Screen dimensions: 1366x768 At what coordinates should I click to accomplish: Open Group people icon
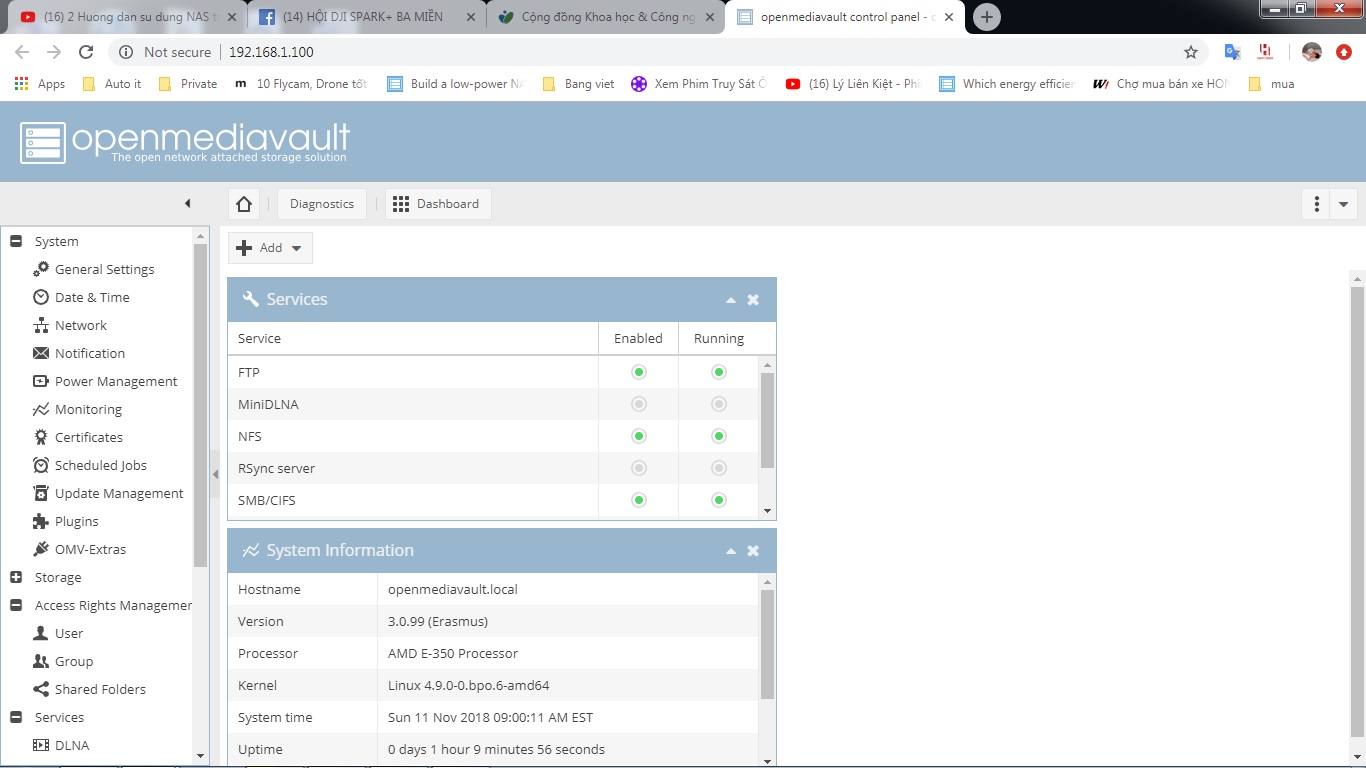click(41, 661)
